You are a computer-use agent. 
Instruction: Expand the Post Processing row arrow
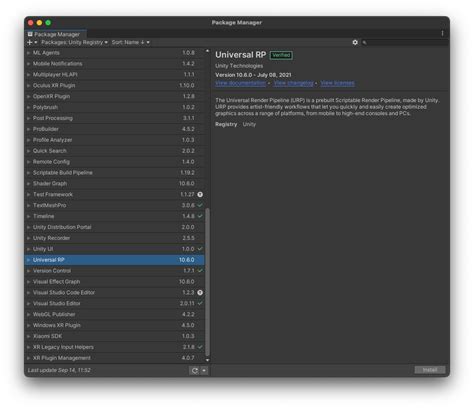tap(28, 118)
